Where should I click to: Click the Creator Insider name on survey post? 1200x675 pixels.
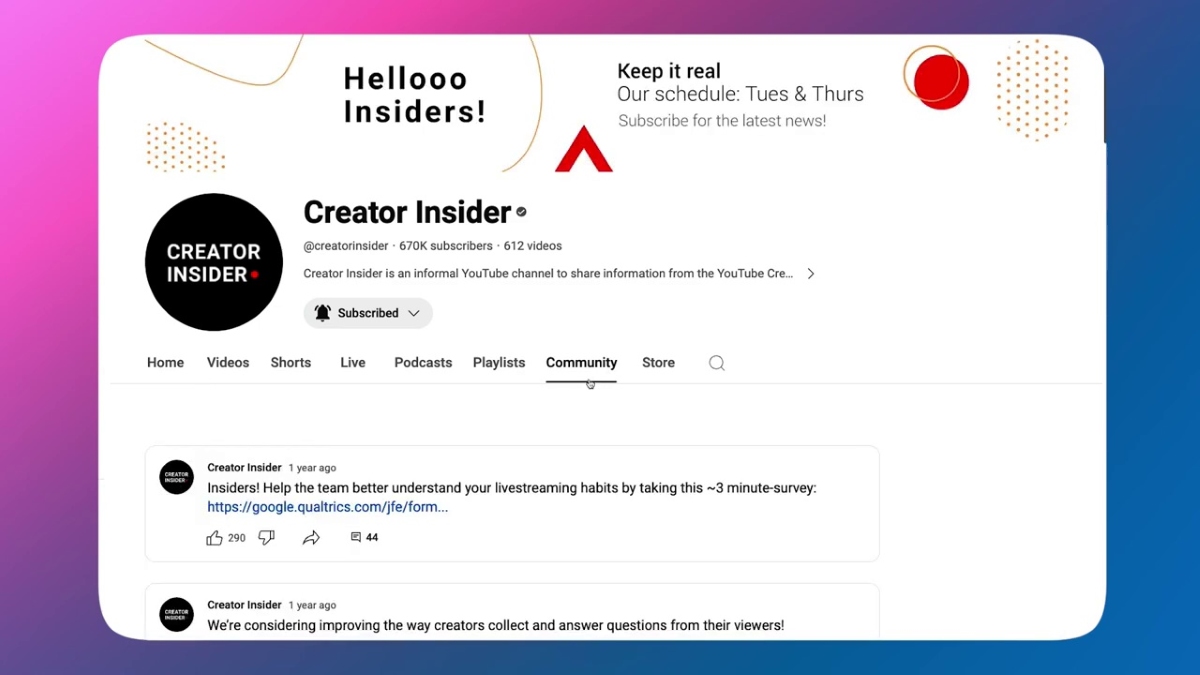coord(244,468)
